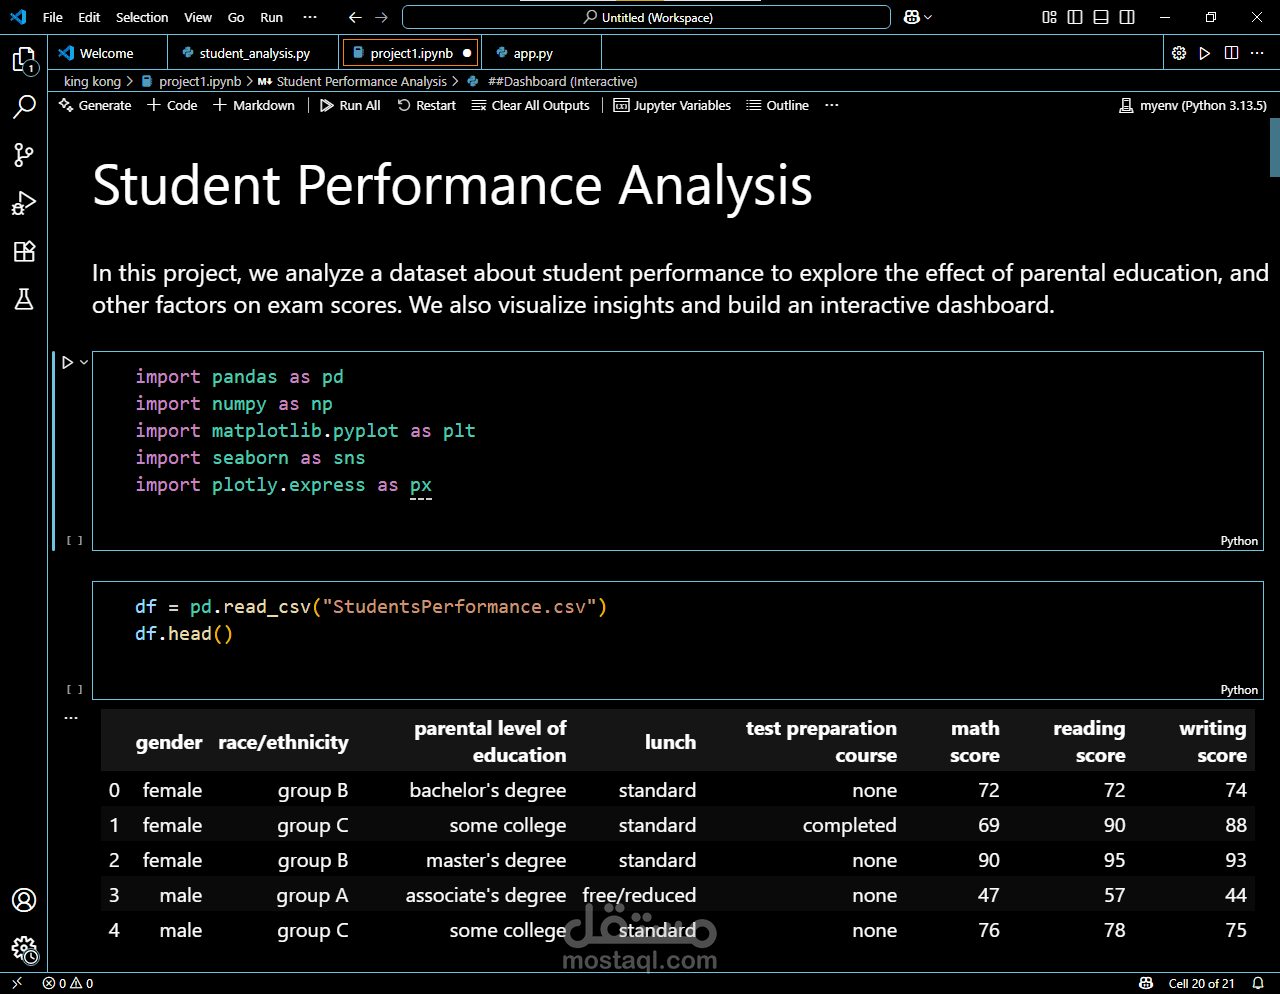This screenshot has height=994, width=1280.
Task: Split the editor to the right
Action: pos(1231,53)
